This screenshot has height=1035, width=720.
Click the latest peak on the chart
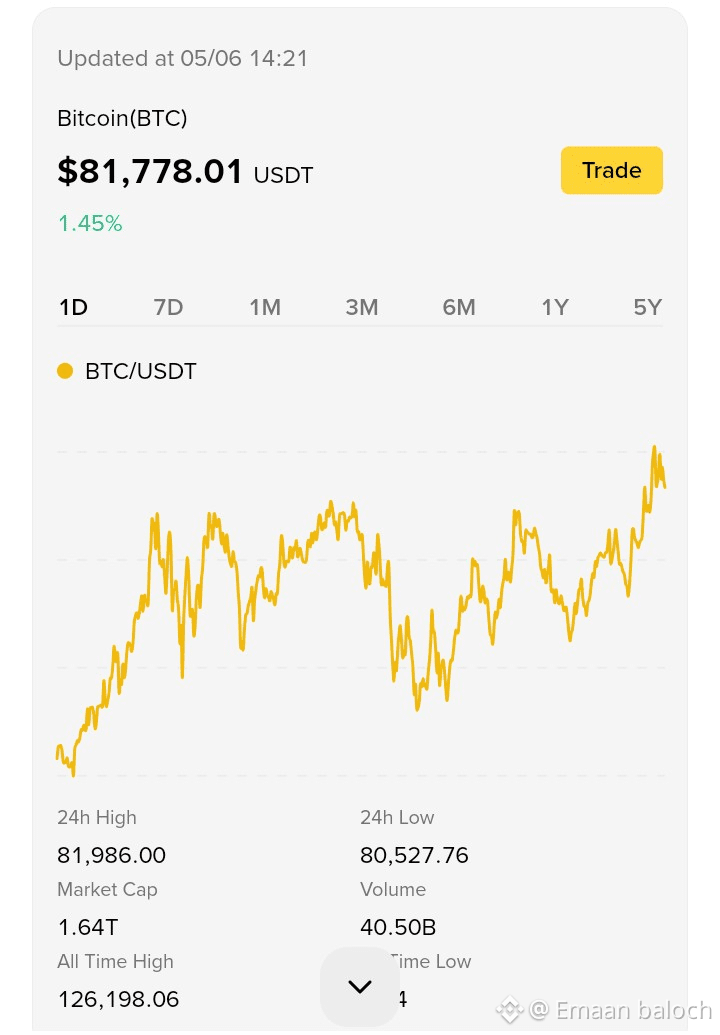655,448
